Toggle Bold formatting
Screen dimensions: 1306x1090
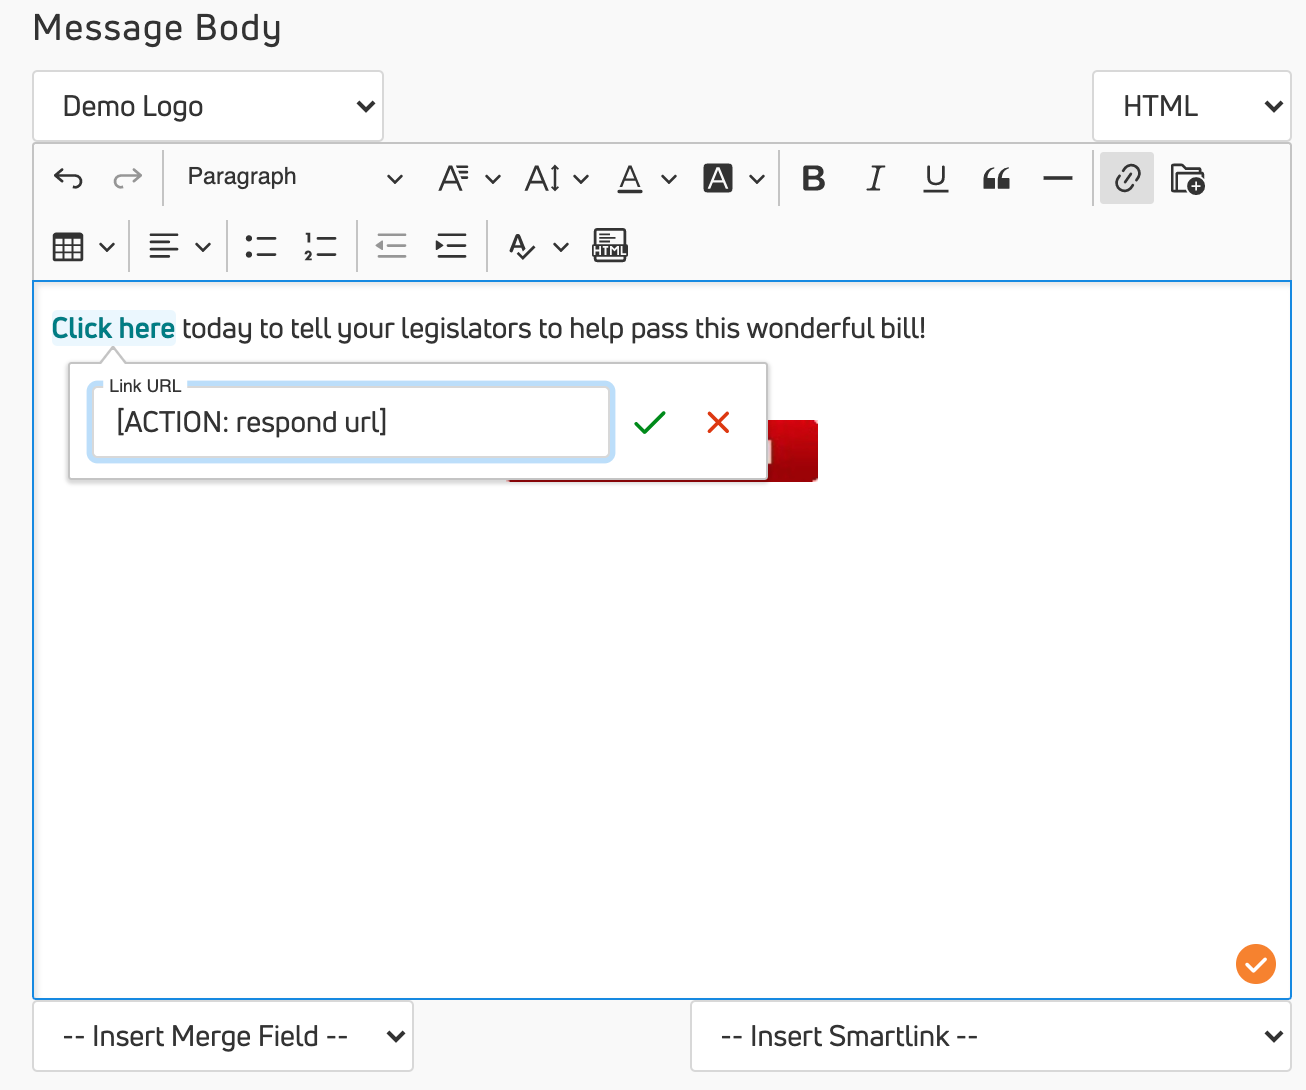pos(814,178)
